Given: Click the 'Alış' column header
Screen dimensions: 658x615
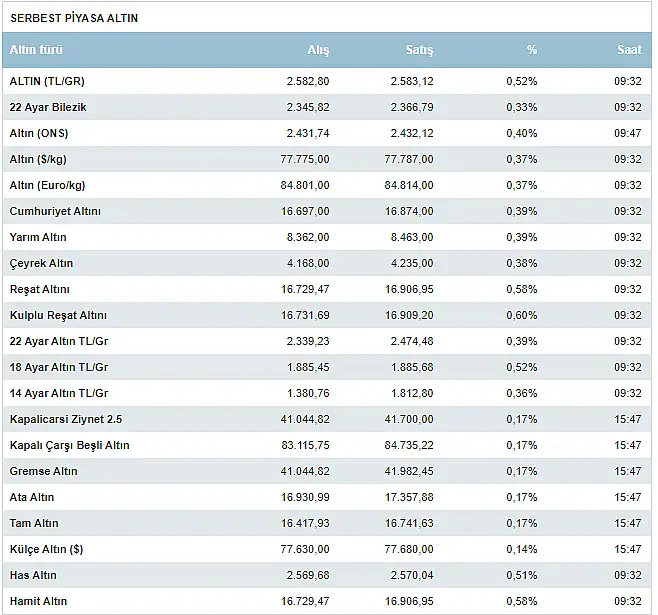Looking at the screenshot, I should (319, 50).
